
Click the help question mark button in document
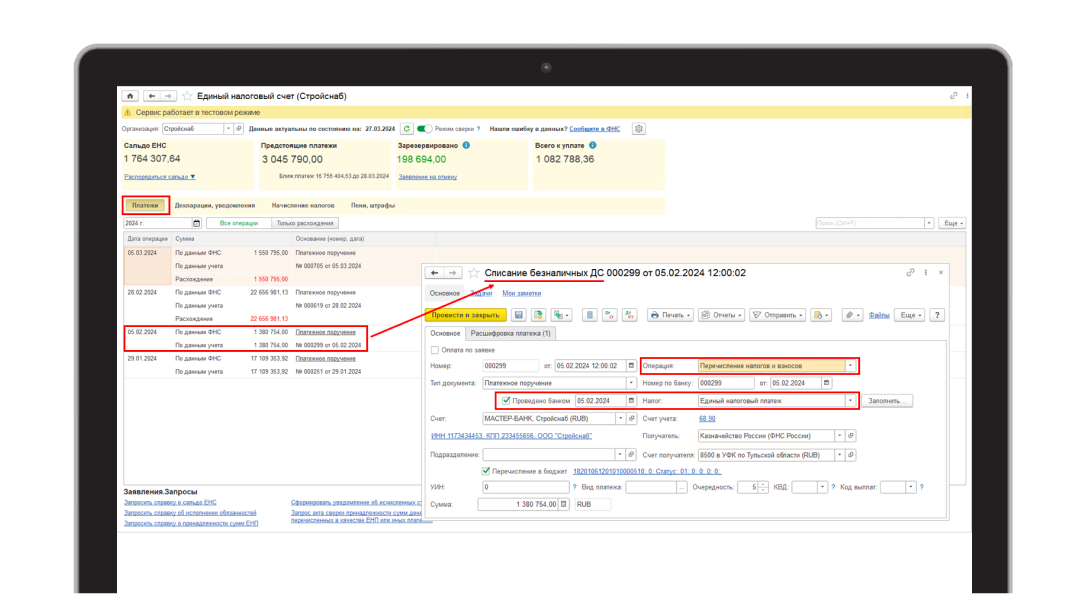click(x=937, y=315)
